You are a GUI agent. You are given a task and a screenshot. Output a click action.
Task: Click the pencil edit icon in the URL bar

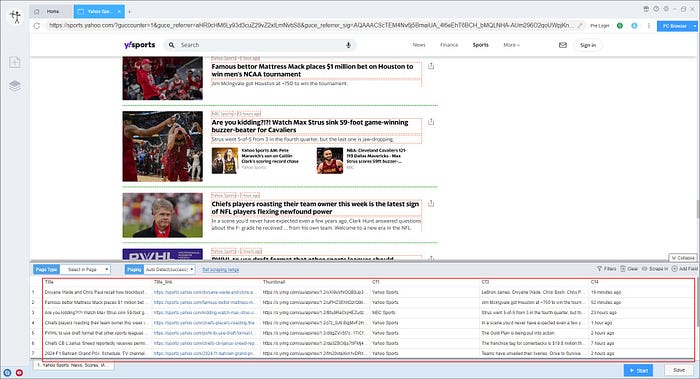[580, 25]
